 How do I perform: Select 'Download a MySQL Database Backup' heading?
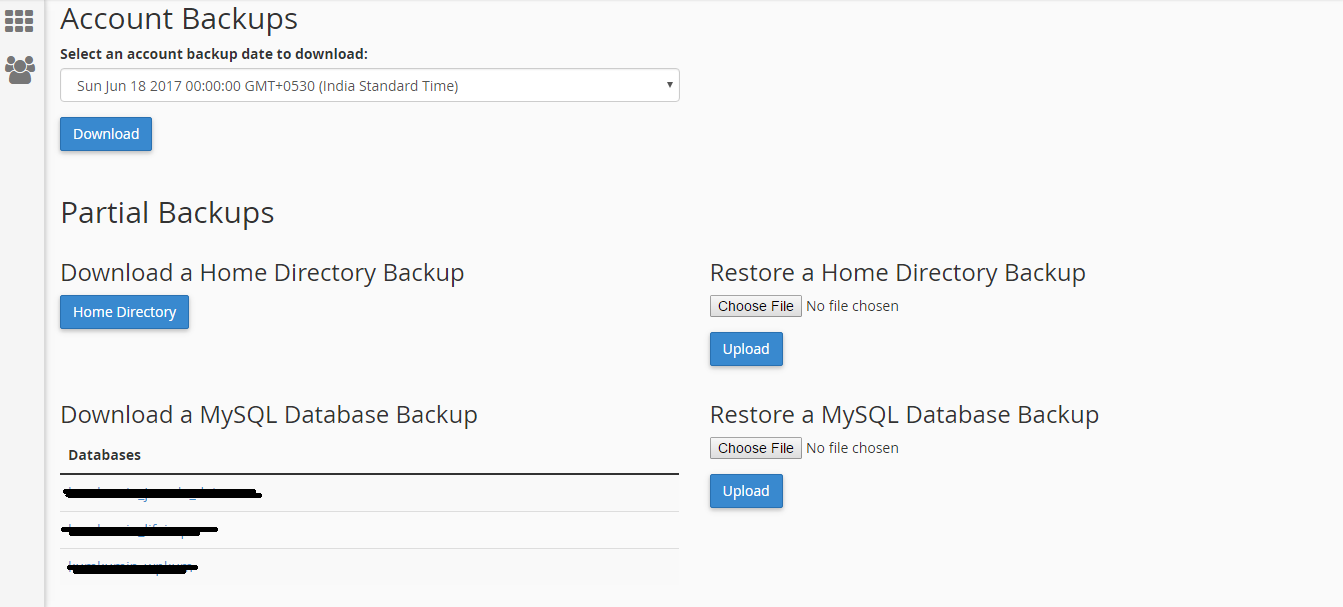coord(269,414)
